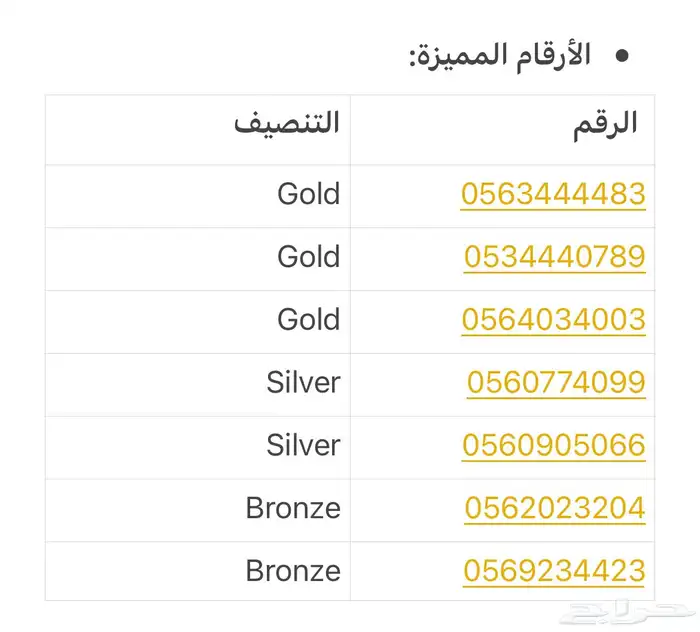Select the التصنيف column header
This screenshot has height=632, width=700.
[x=287, y=124]
